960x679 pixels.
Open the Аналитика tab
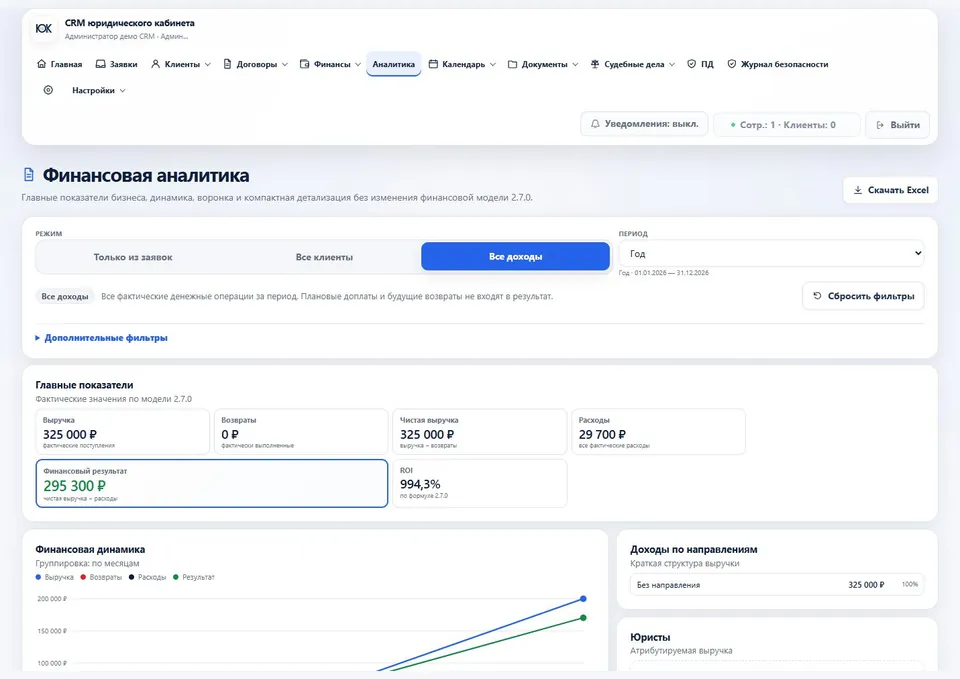(394, 64)
